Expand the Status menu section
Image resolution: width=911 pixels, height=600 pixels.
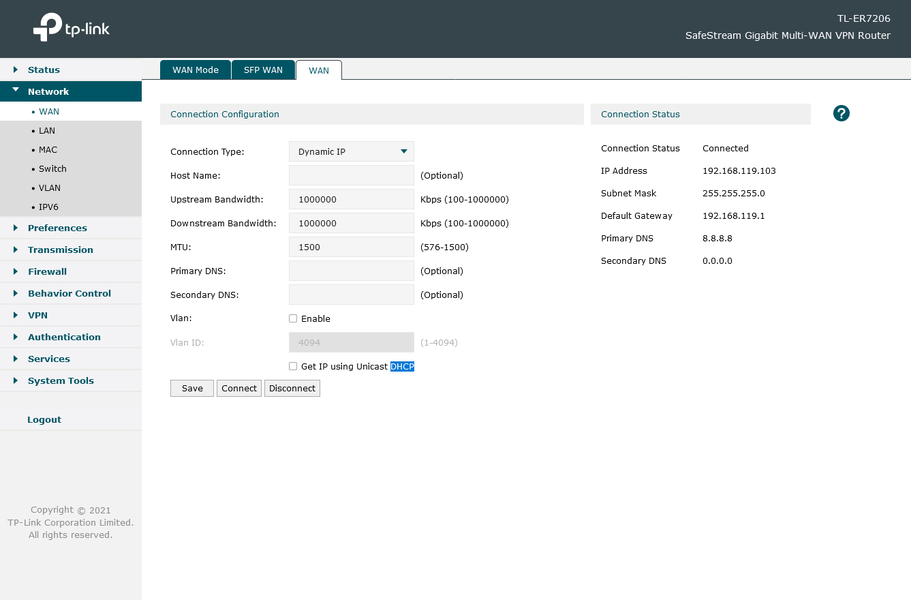click(71, 70)
